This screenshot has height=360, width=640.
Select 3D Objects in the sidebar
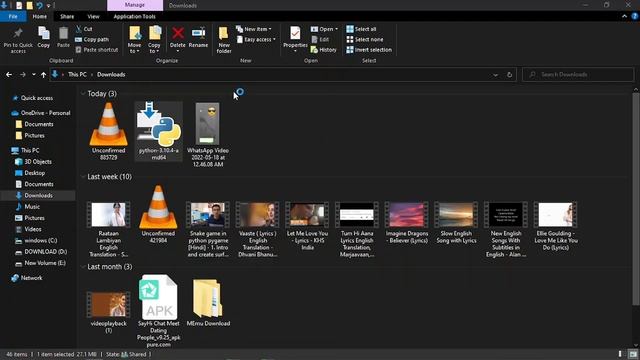point(38,162)
